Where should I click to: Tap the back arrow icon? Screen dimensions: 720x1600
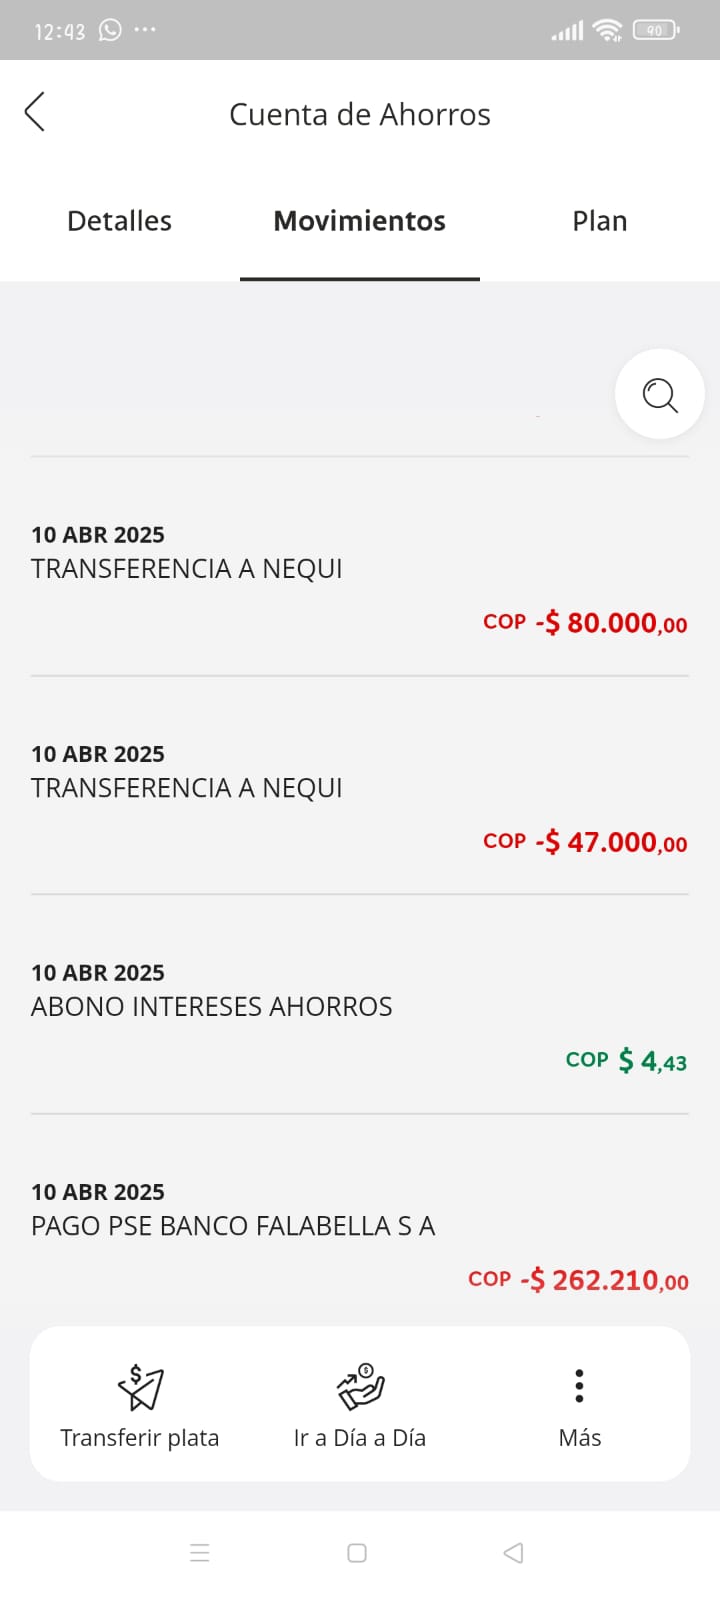click(x=35, y=112)
